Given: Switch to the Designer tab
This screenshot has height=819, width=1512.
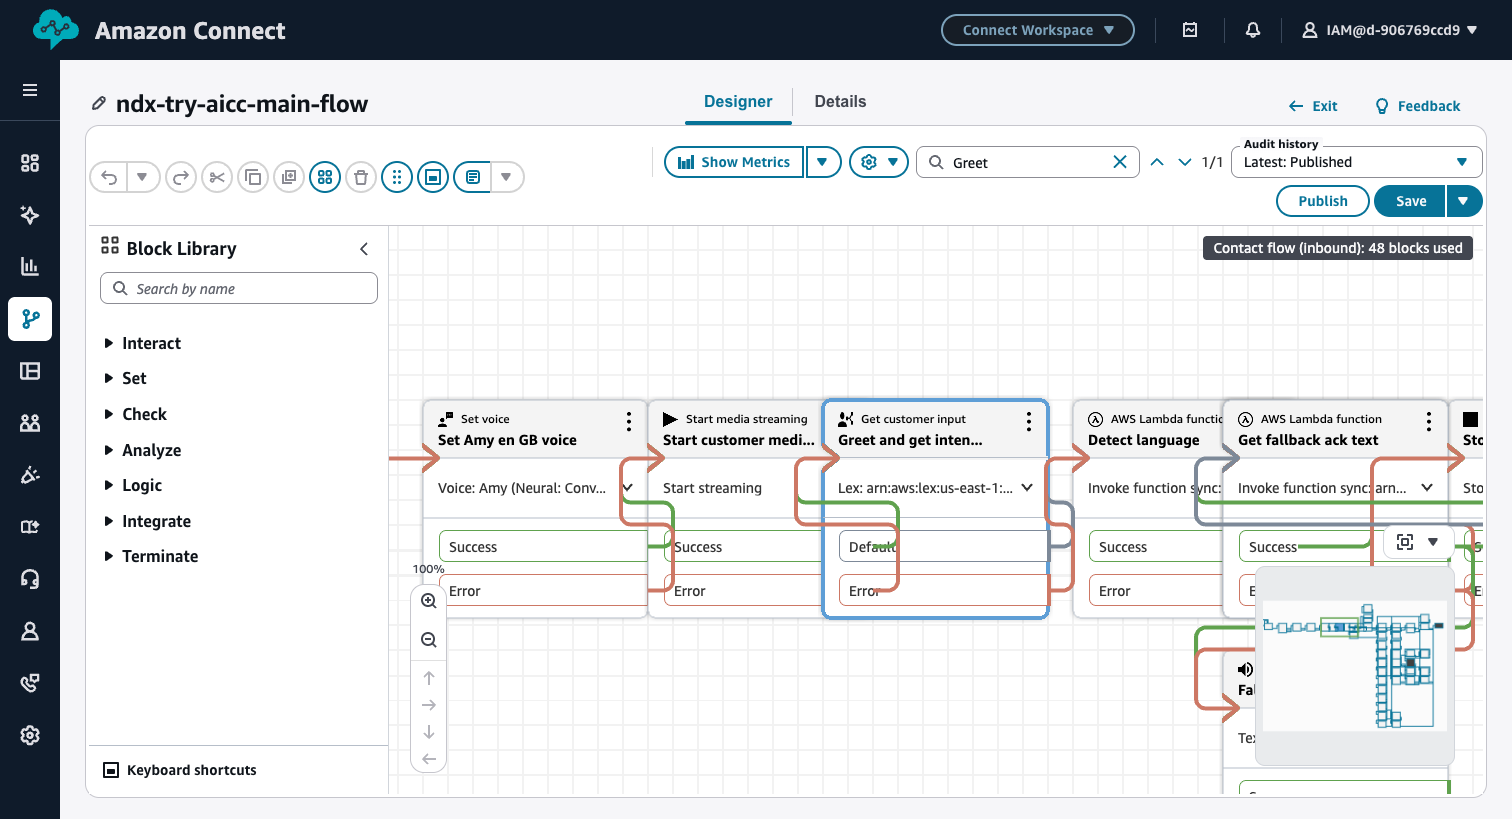Looking at the screenshot, I should [x=738, y=102].
